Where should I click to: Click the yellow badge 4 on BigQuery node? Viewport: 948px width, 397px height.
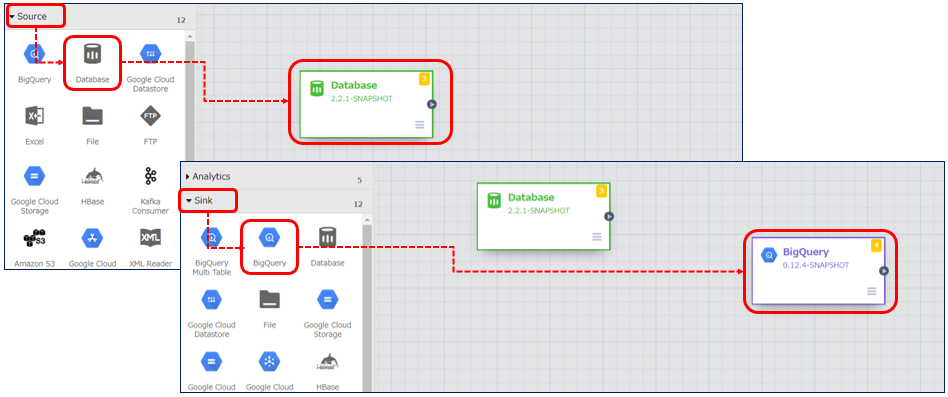tap(876, 245)
